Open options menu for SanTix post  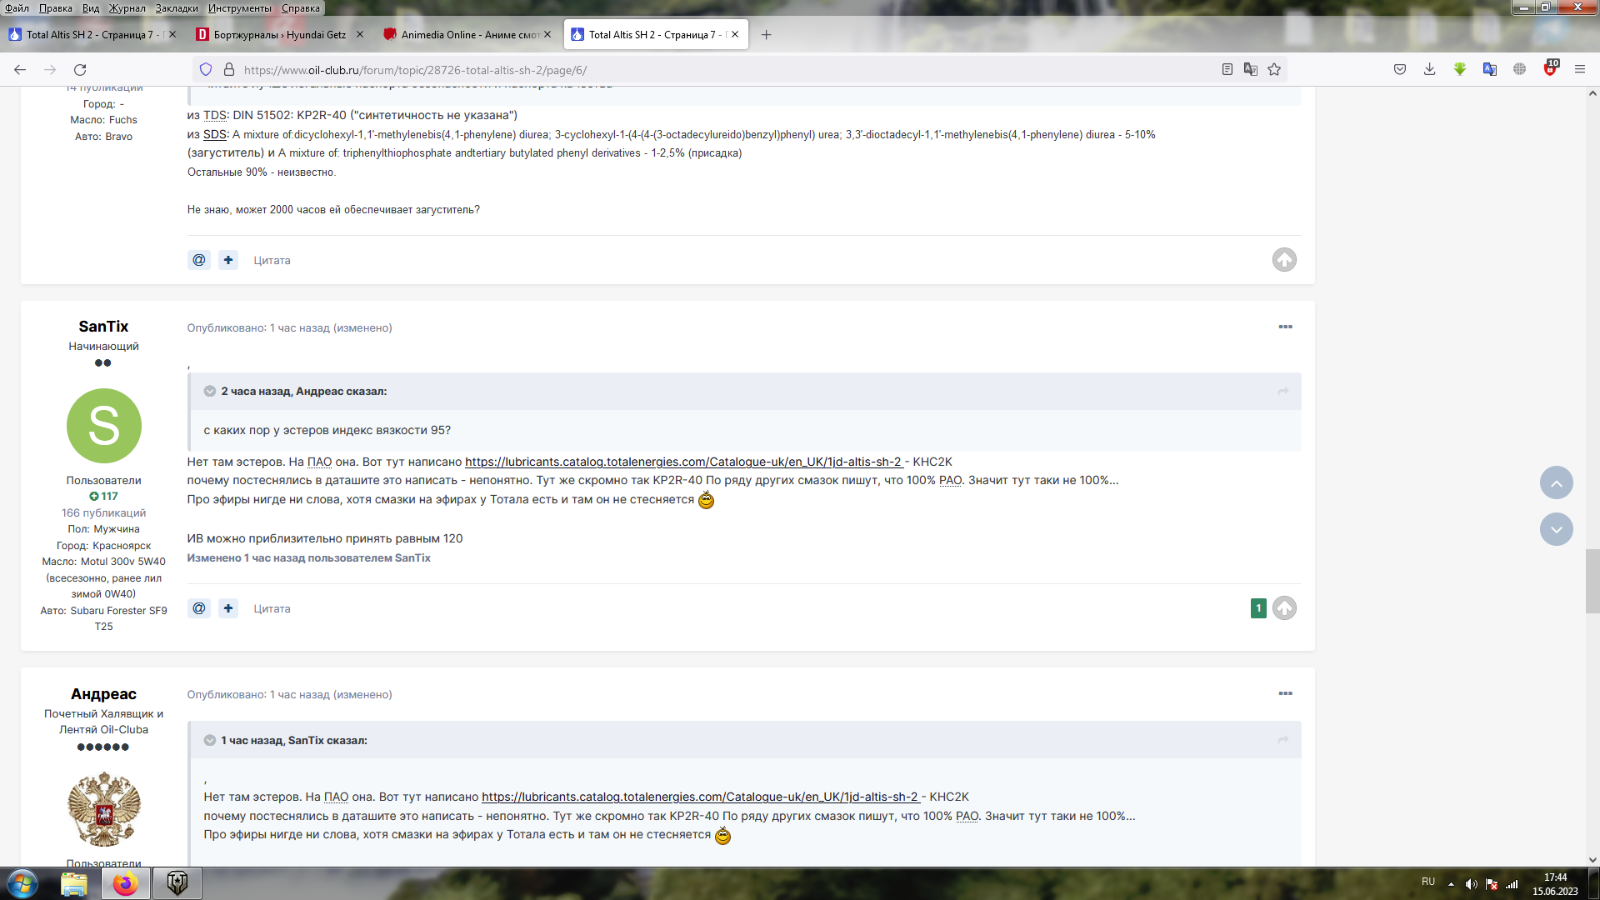1285,327
